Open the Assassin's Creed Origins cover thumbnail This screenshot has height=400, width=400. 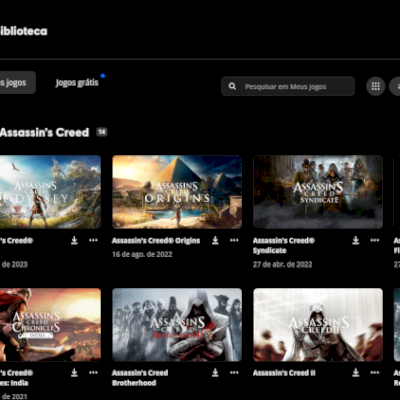pyautogui.click(x=177, y=192)
